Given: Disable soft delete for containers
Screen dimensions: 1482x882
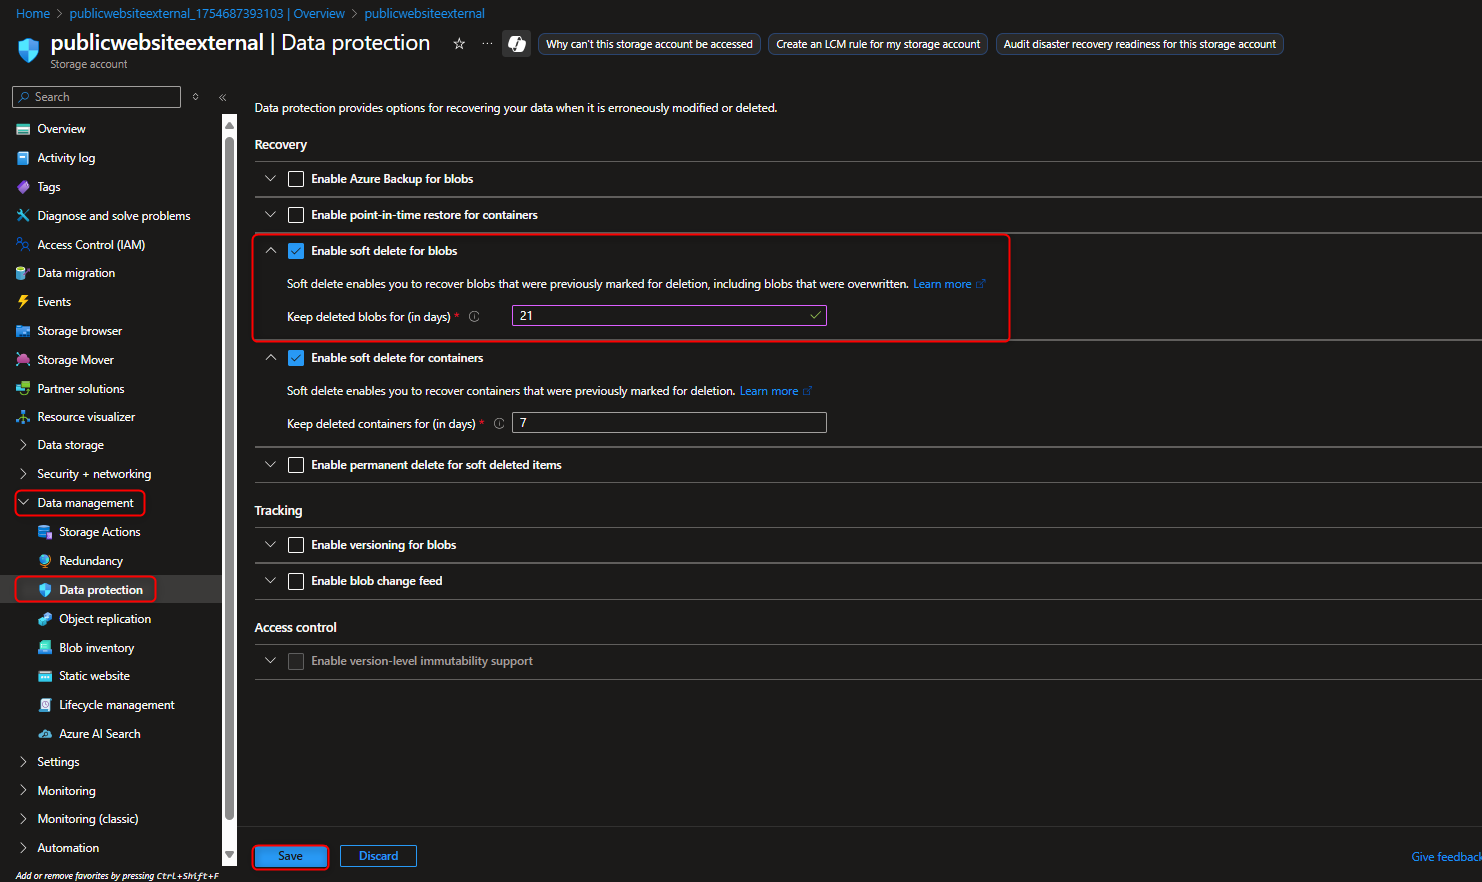Looking at the screenshot, I should click(x=295, y=357).
